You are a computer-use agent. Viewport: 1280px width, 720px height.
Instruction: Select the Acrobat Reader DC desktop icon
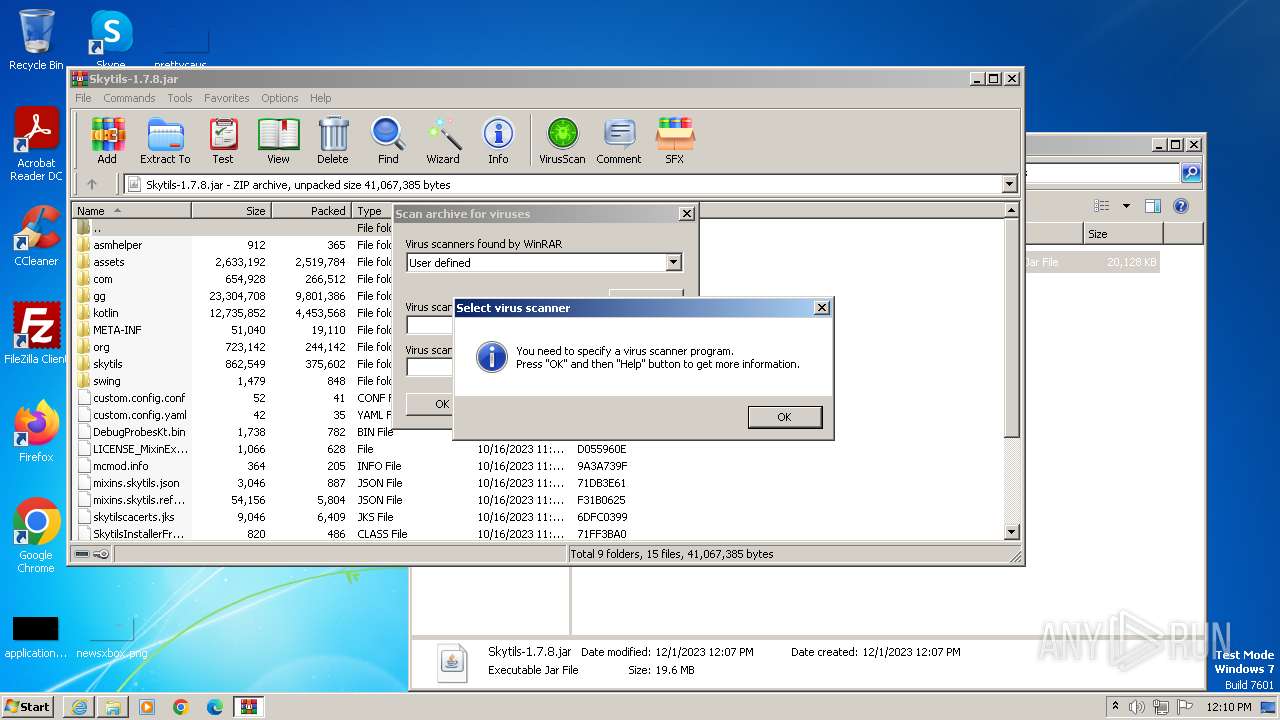(36, 144)
